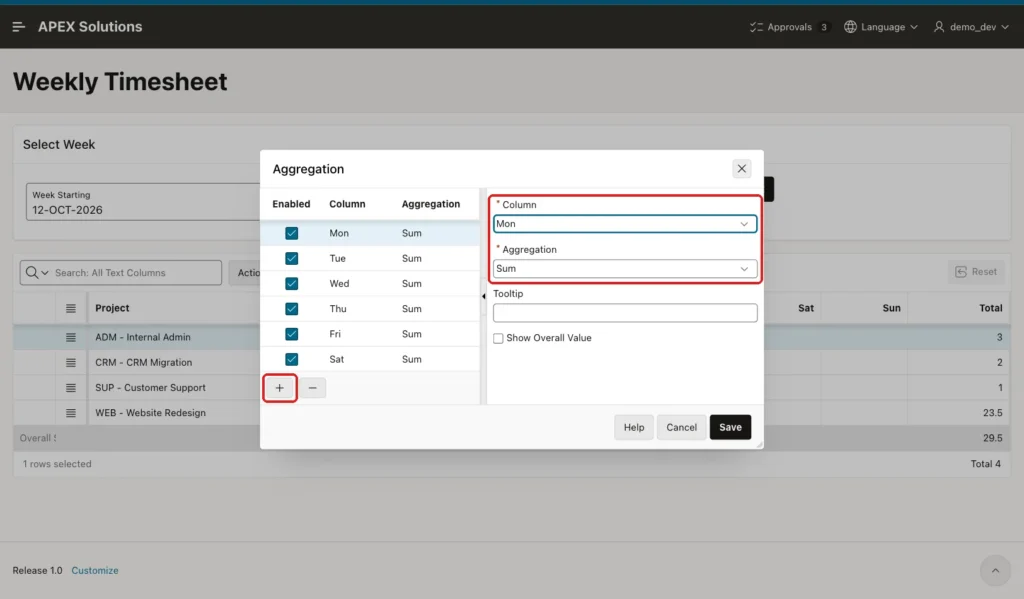Viewport: 1024px width, 599px height.
Task: Click the scroll-to-top arrow button
Action: 995,570
